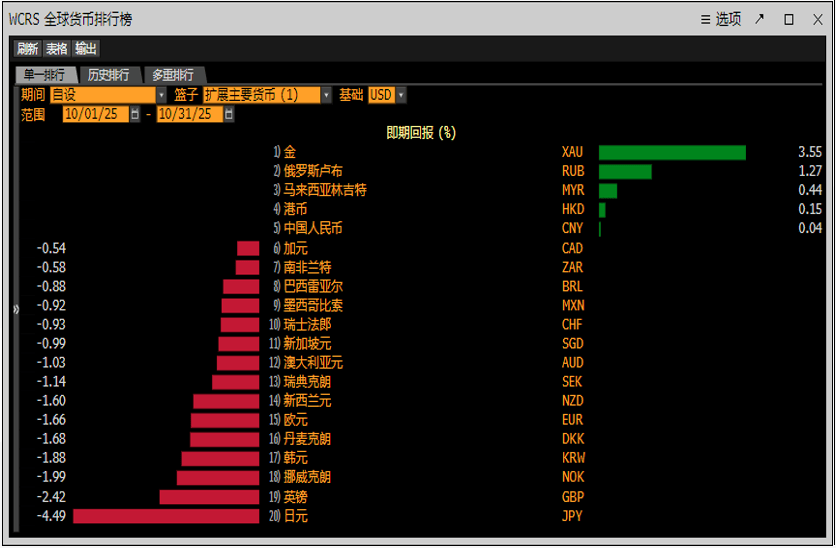The width and height of the screenshot is (836, 548).
Task: Click the GBP ticker code
Action: [573, 497]
